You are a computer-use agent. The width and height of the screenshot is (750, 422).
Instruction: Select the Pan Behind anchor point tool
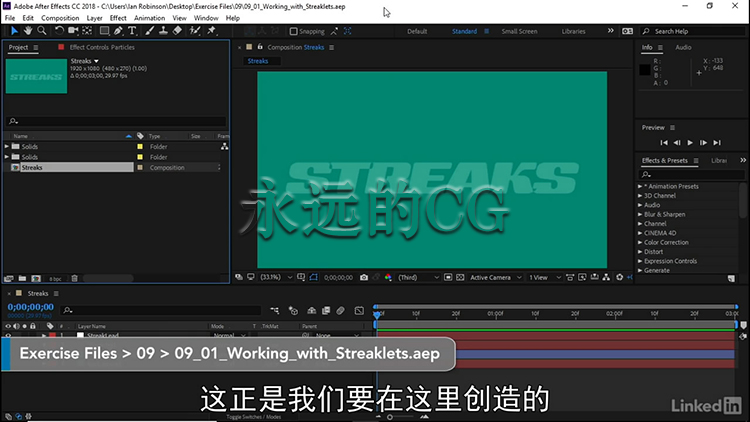pos(87,31)
